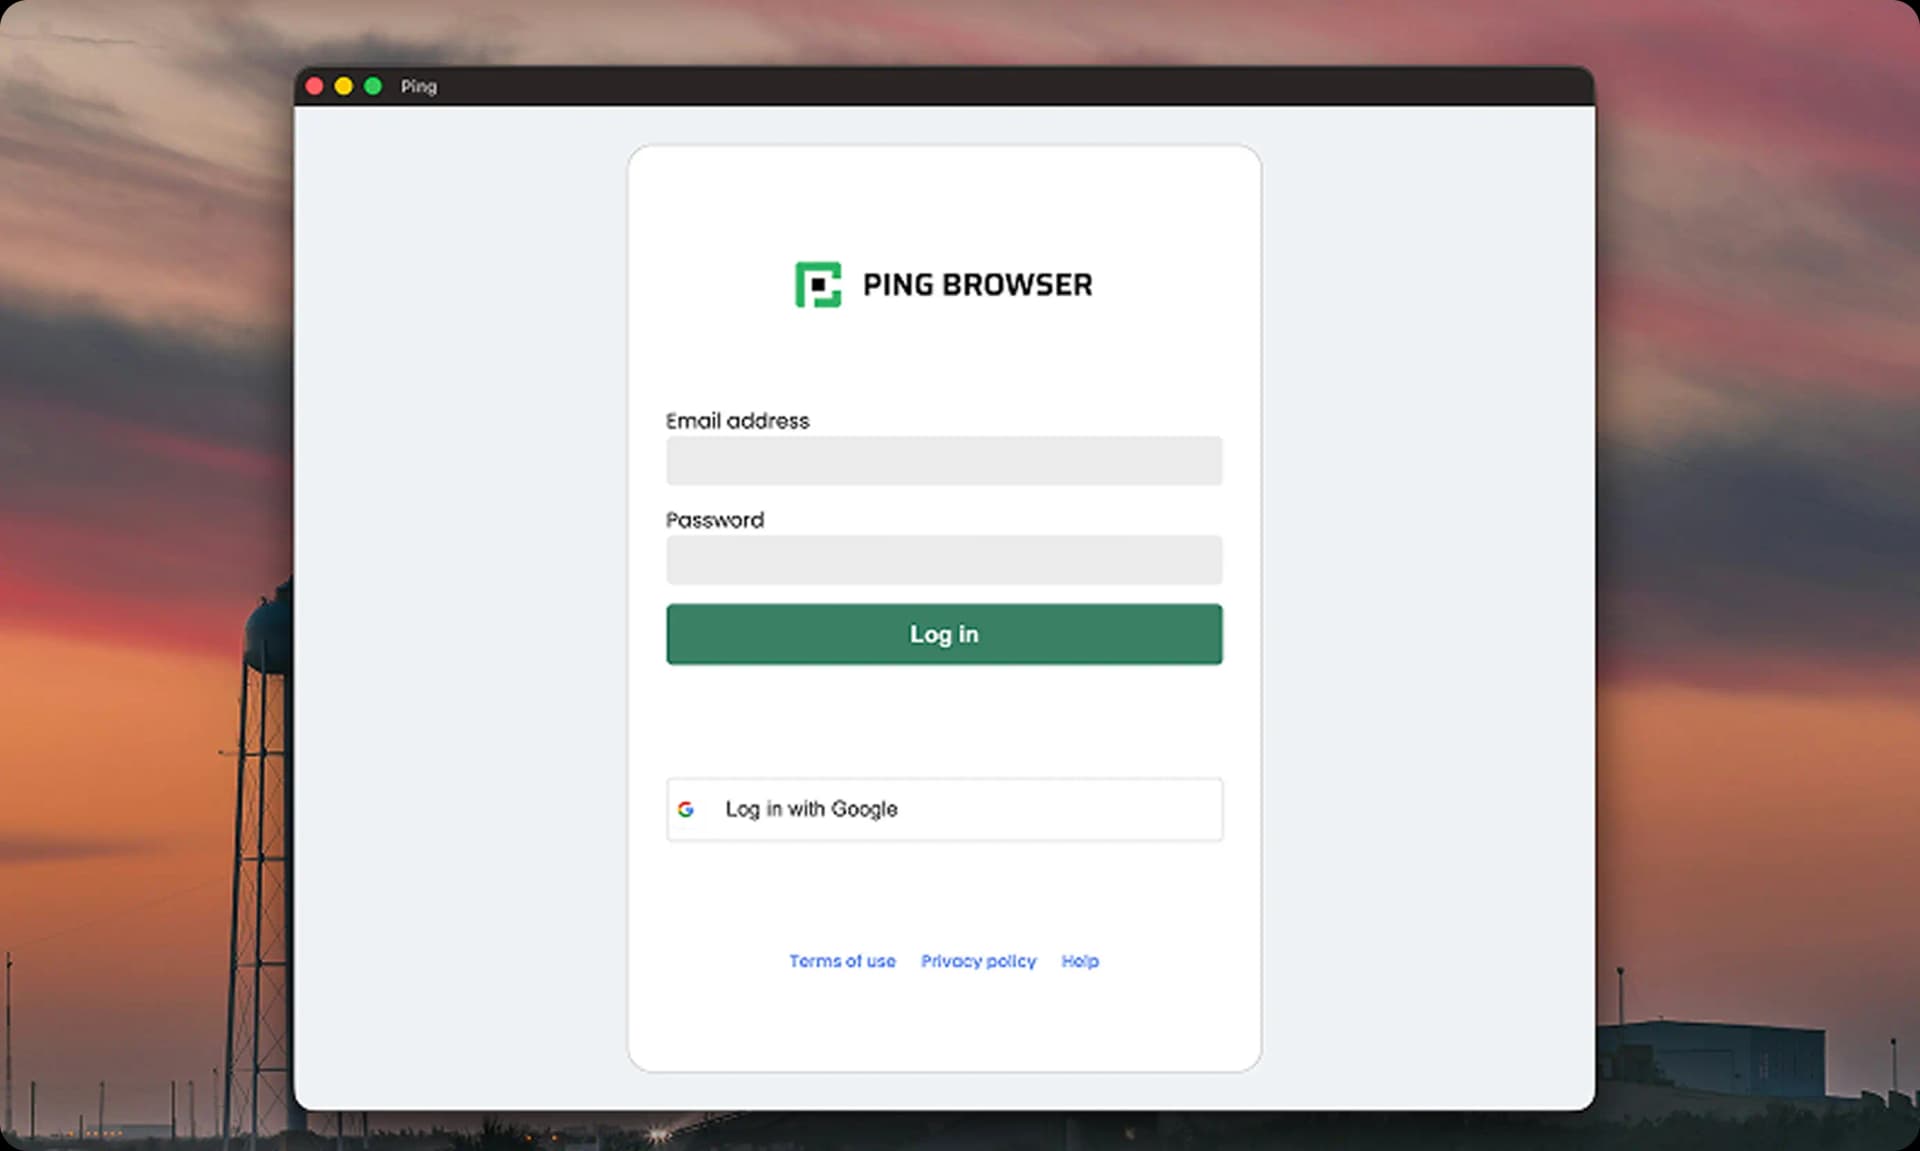
Task: Click the green Ping Browser logo icon
Action: [819, 285]
